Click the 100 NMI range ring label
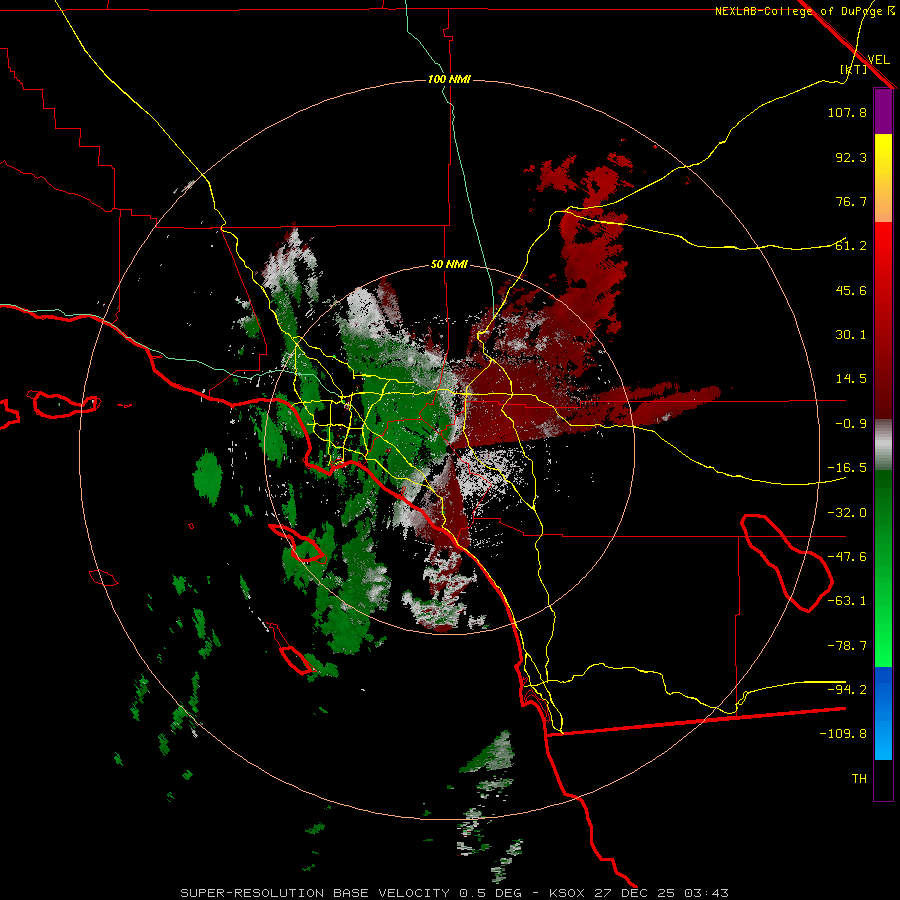The height and width of the screenshot is (900, 900). tap(449, 79)
